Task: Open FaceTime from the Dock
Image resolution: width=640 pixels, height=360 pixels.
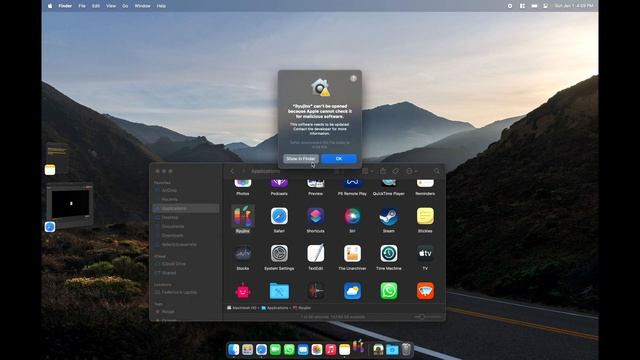Action: pos(275,350)
